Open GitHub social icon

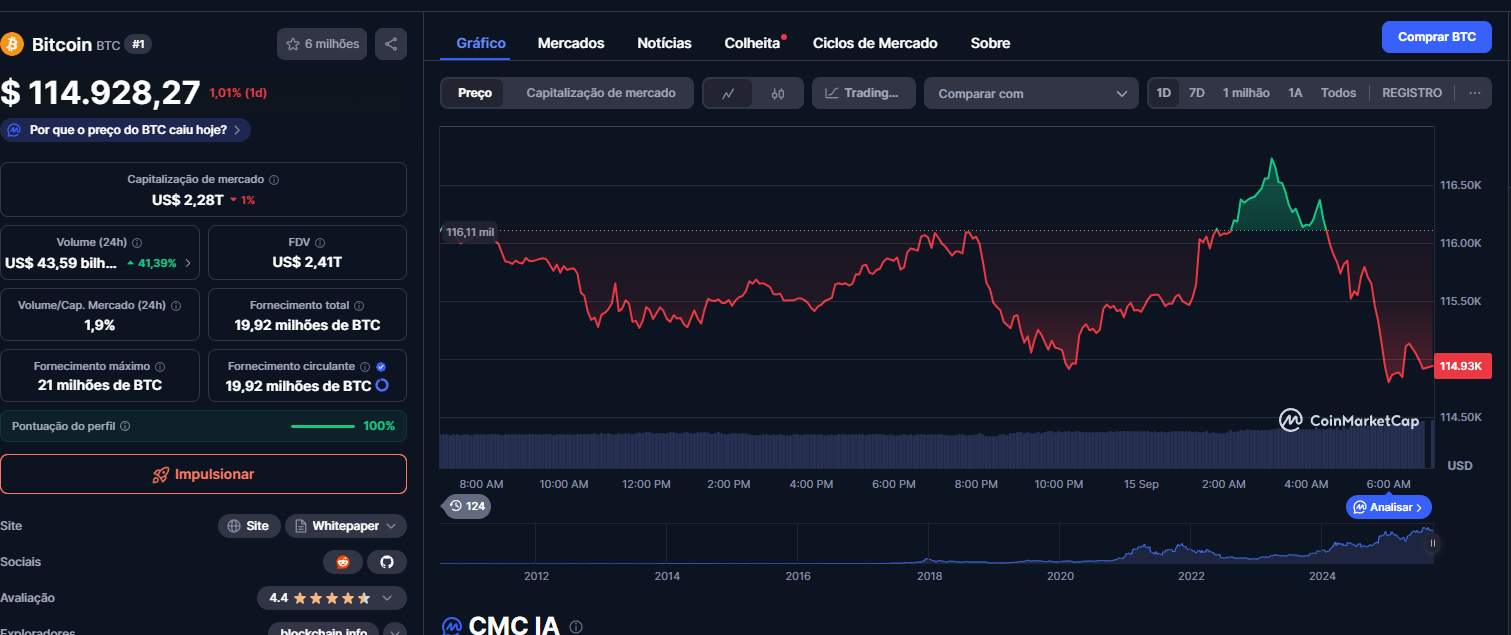coord(387,562)
